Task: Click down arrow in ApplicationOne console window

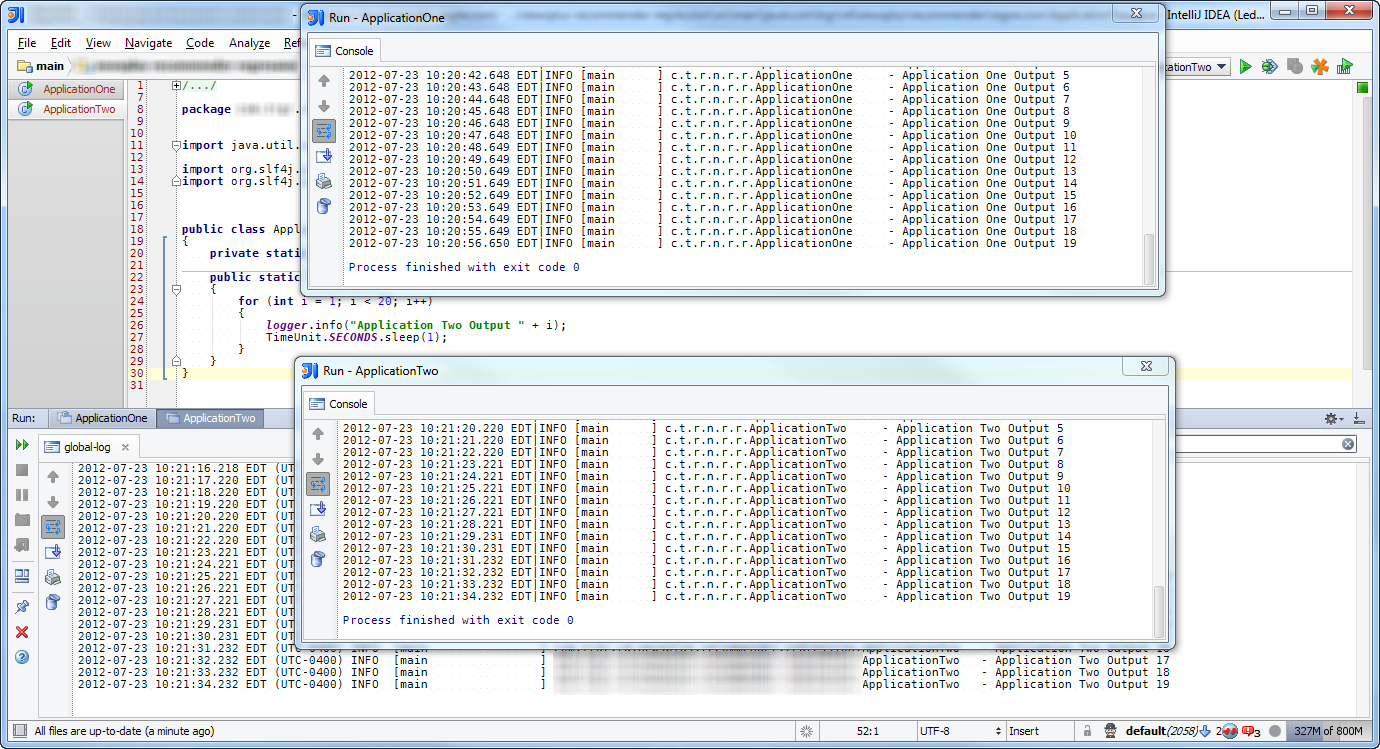Action: [x=324, y=106]
